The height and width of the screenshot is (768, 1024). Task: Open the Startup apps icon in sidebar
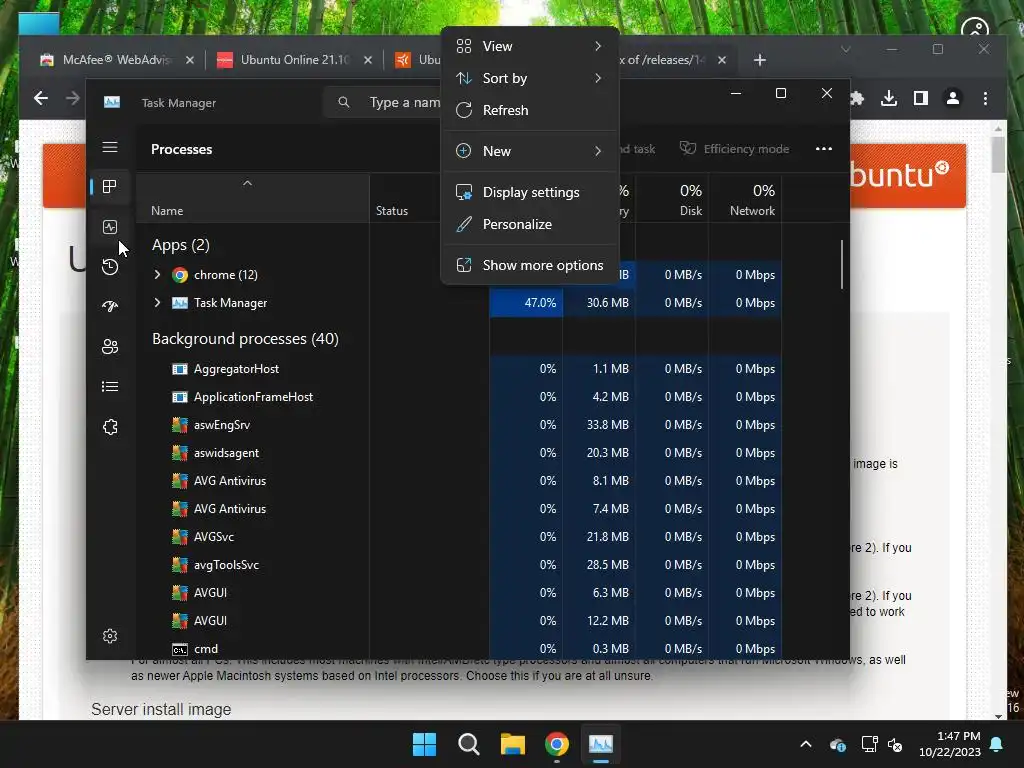tap(110, 306)
